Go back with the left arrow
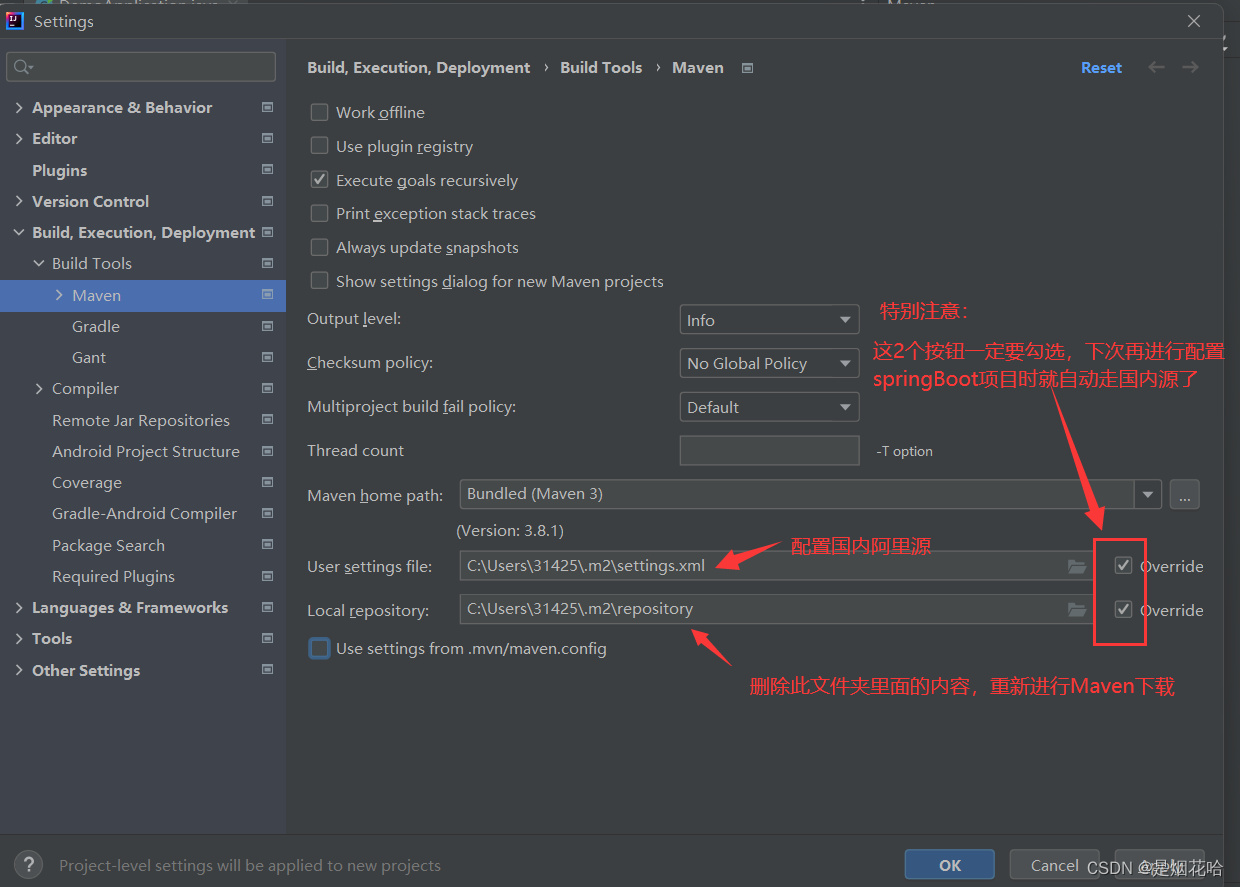1240x887 pixels. [x=1156, y=67]
